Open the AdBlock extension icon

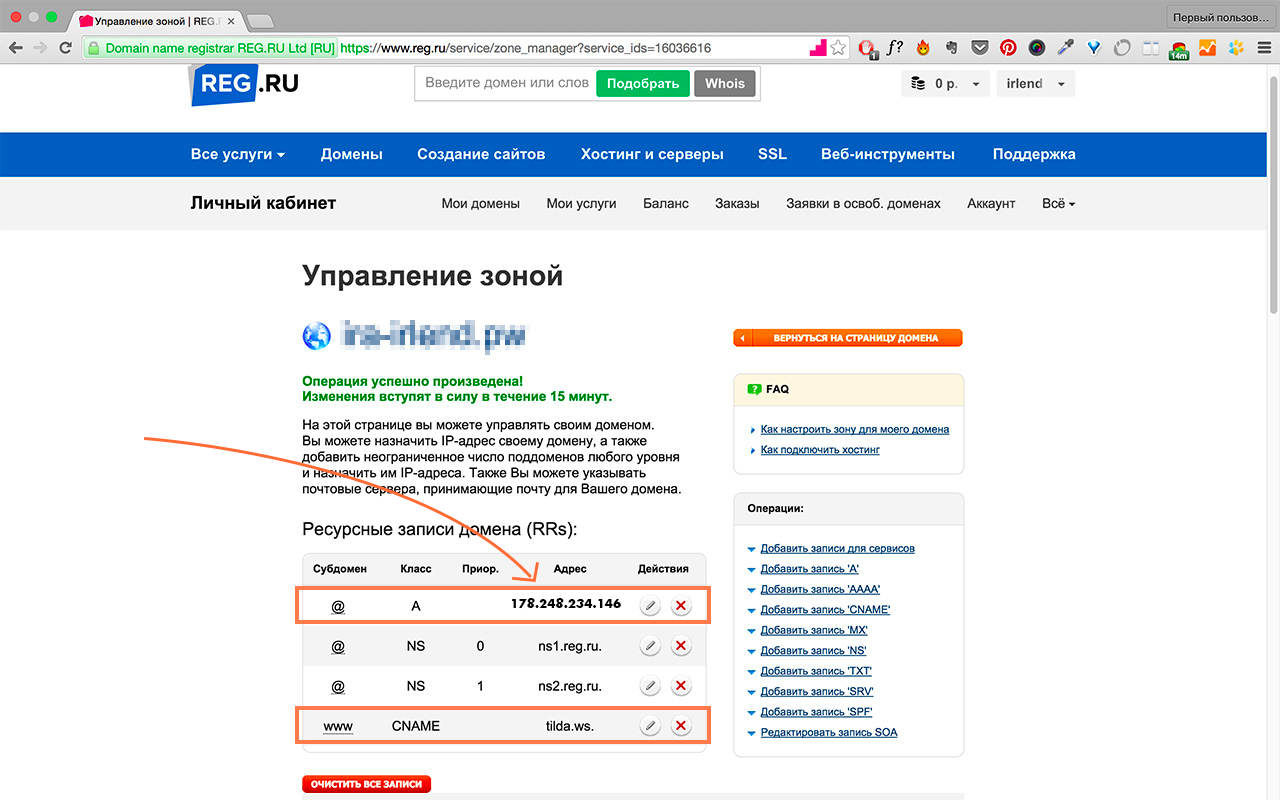click(868, 47)
